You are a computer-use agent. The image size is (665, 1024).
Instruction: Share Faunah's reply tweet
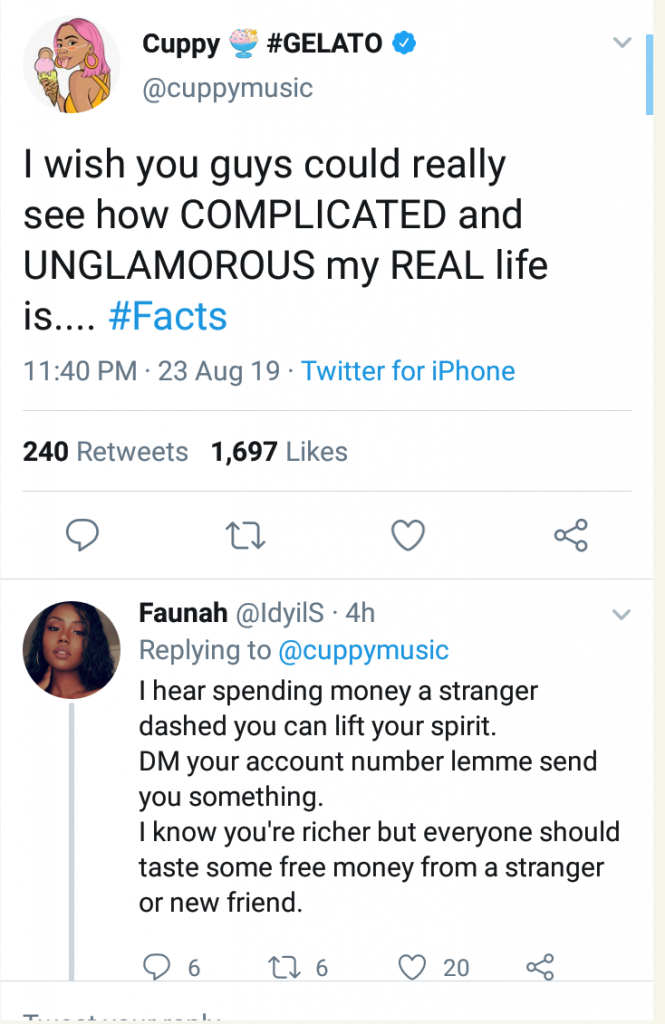click(540, 966)
